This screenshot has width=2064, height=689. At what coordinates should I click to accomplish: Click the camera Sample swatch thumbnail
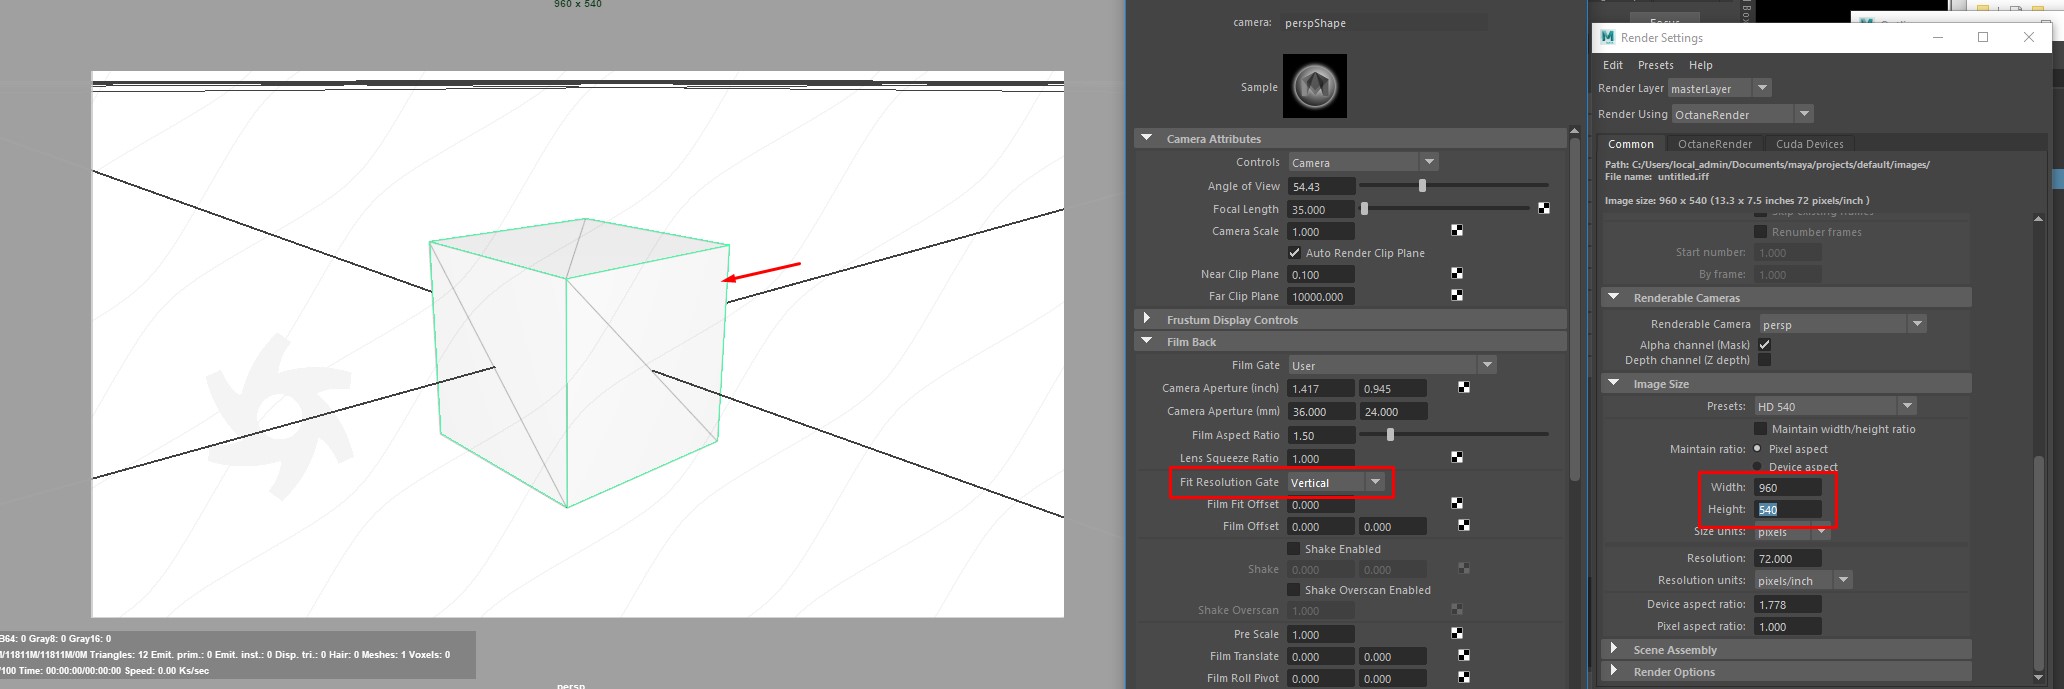click(1315, 86)
